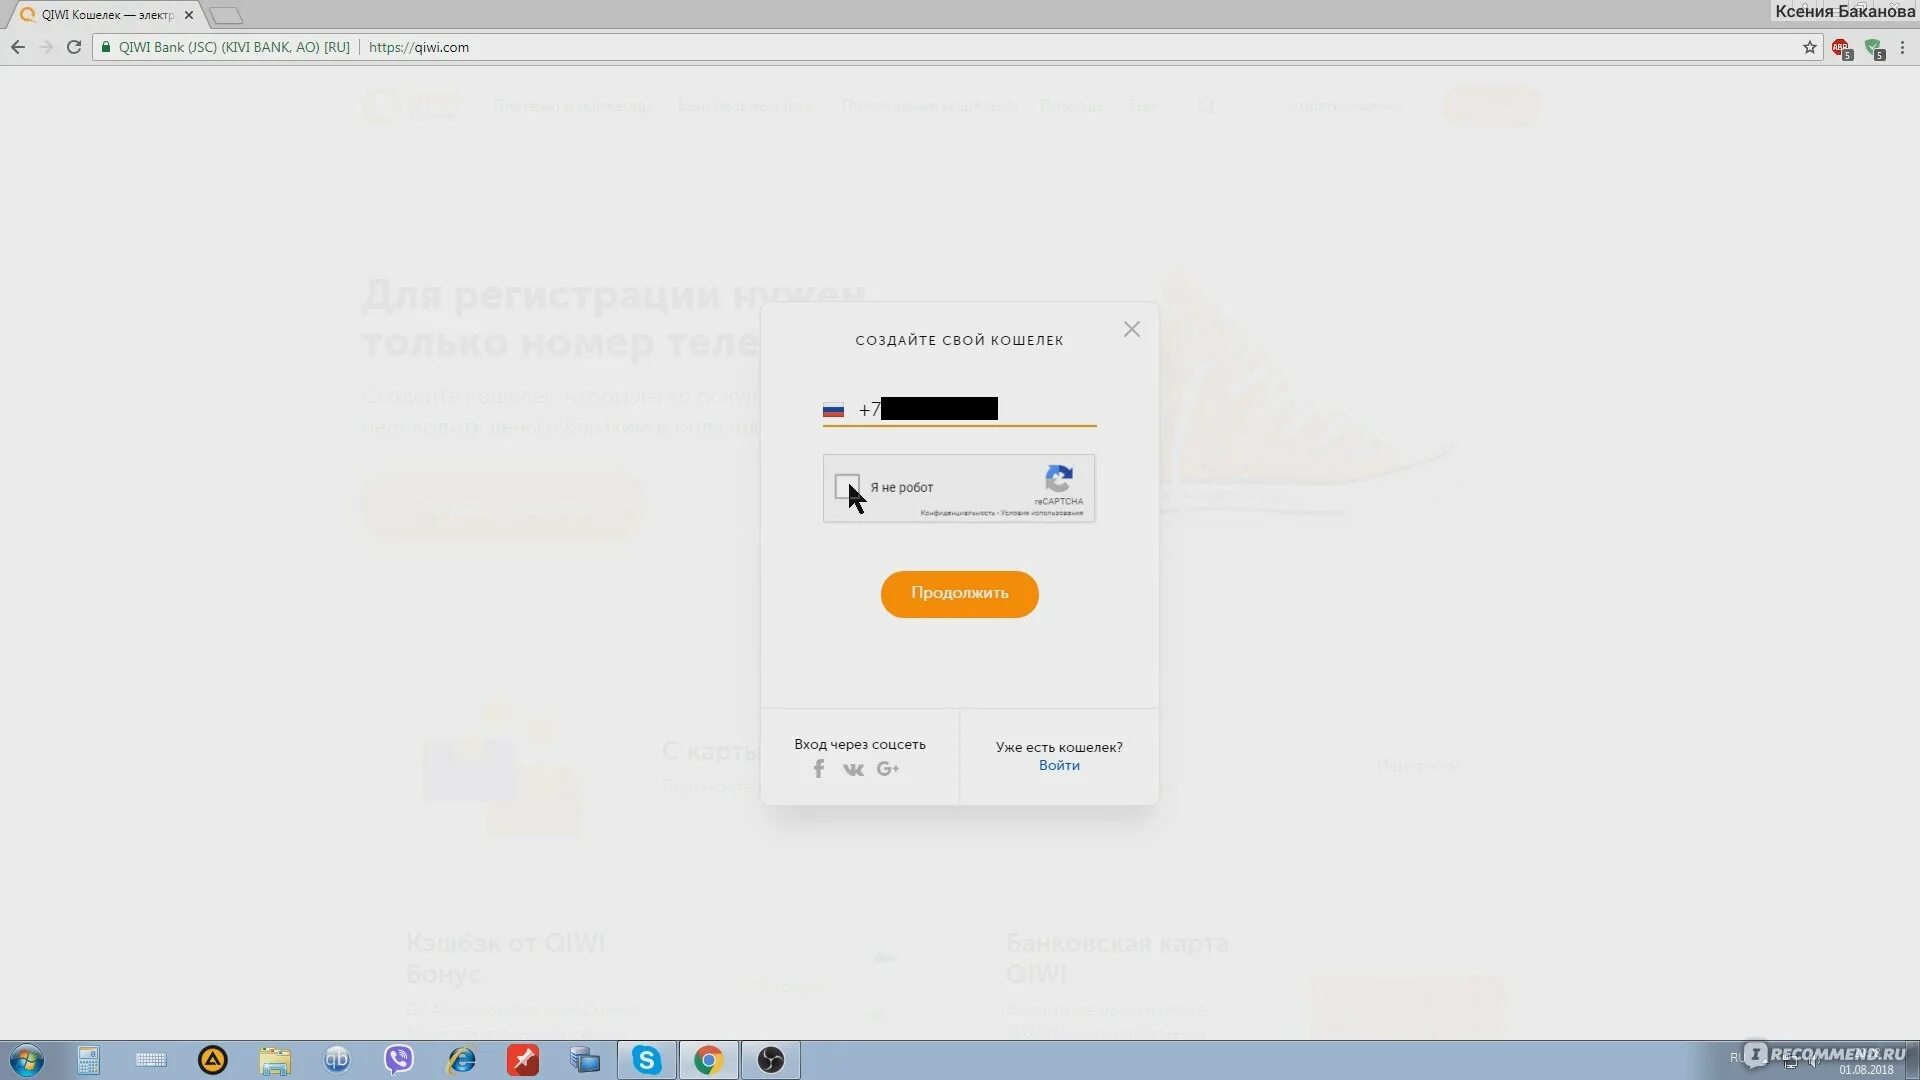Viewport: 1920px width, 1080px height.
Task: Click the secure padlock site info icon
Action: [106, 47]
